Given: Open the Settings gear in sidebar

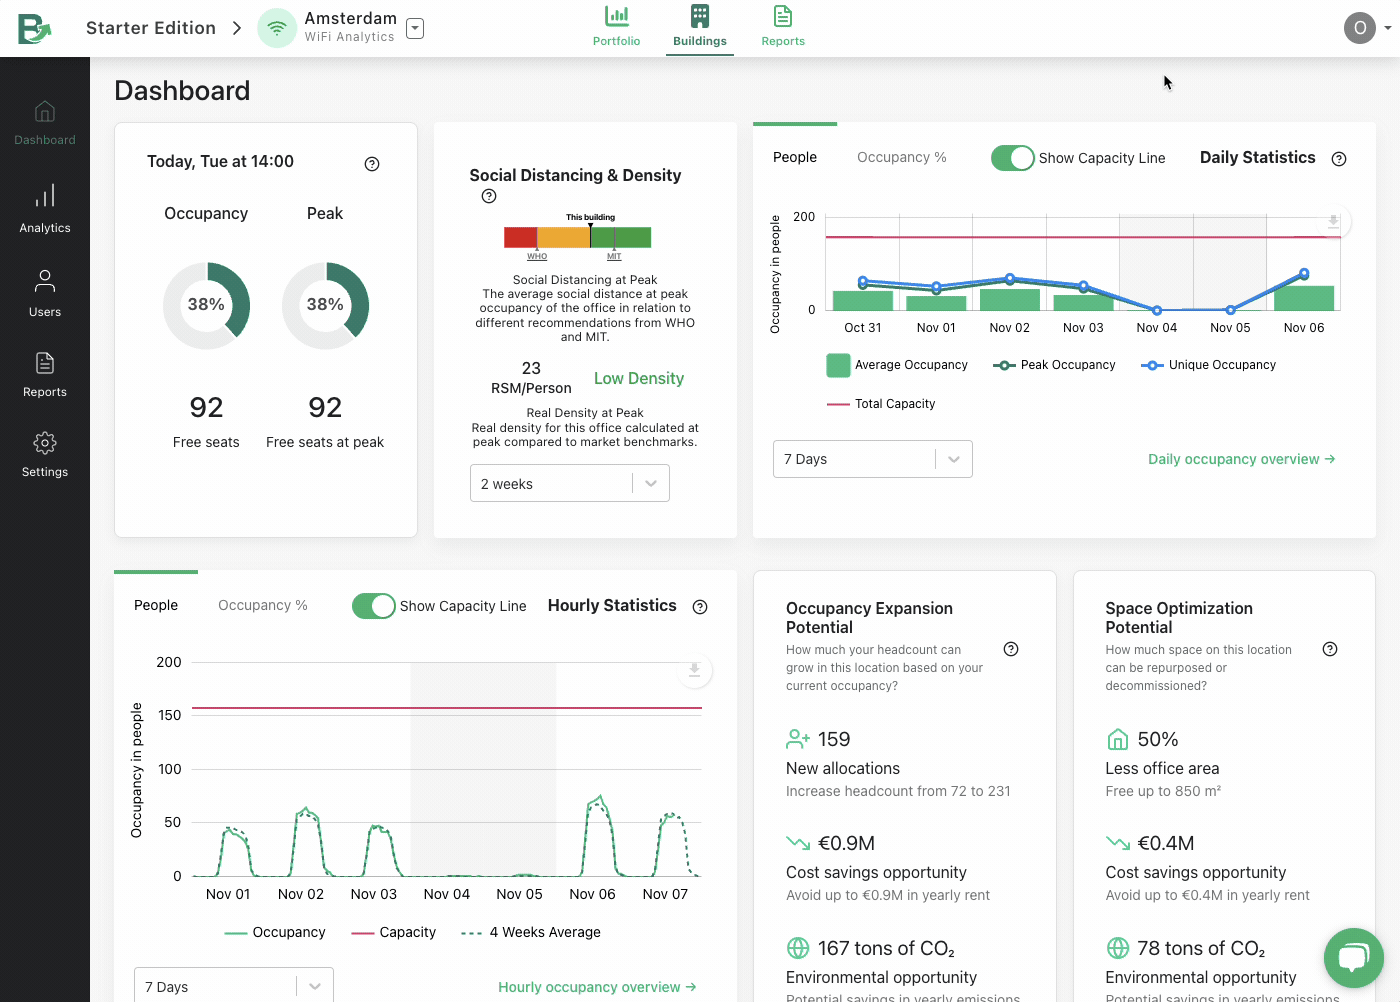Looking at the screenshot, I should (x=45, y=454).
